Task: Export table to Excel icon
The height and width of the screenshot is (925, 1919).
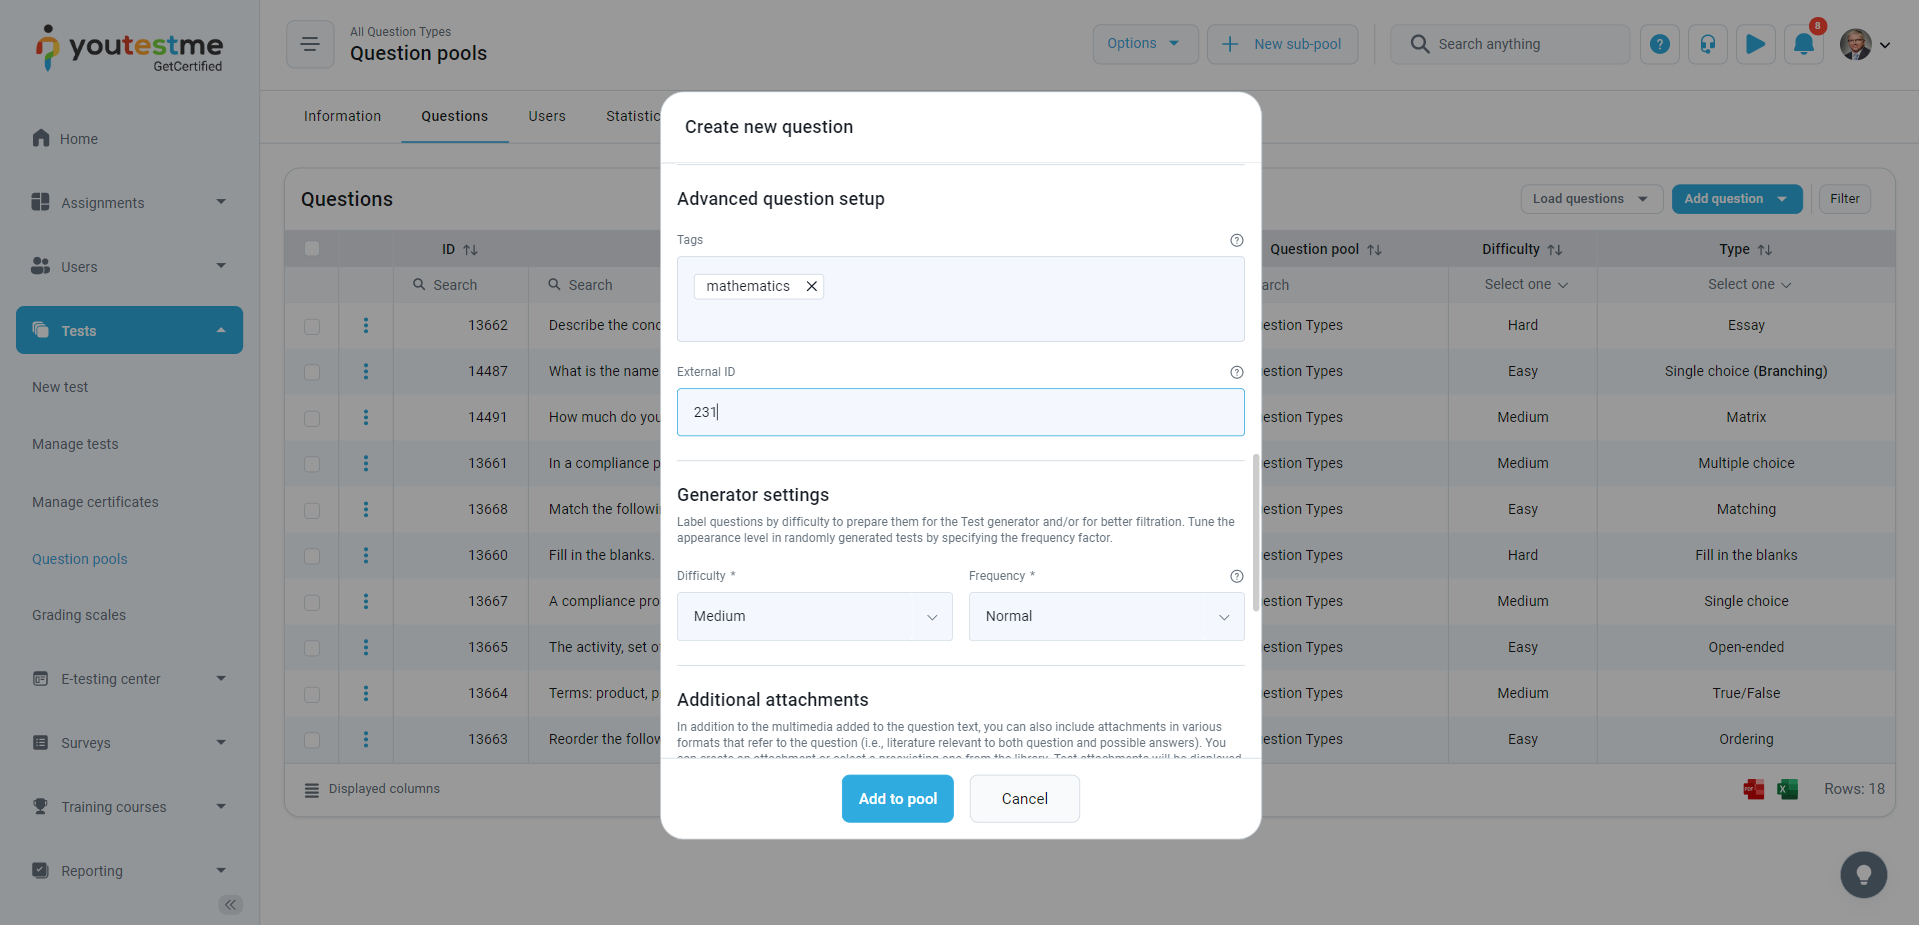Action: click(x=1787, y=789)
